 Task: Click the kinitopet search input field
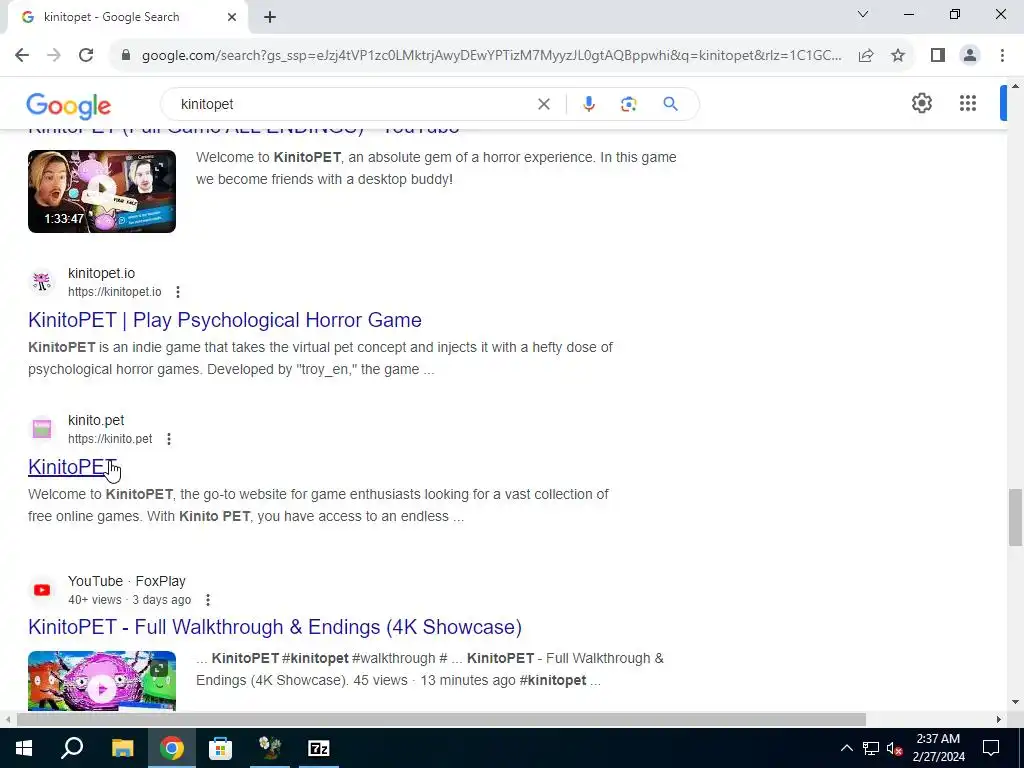coord(353,104)
